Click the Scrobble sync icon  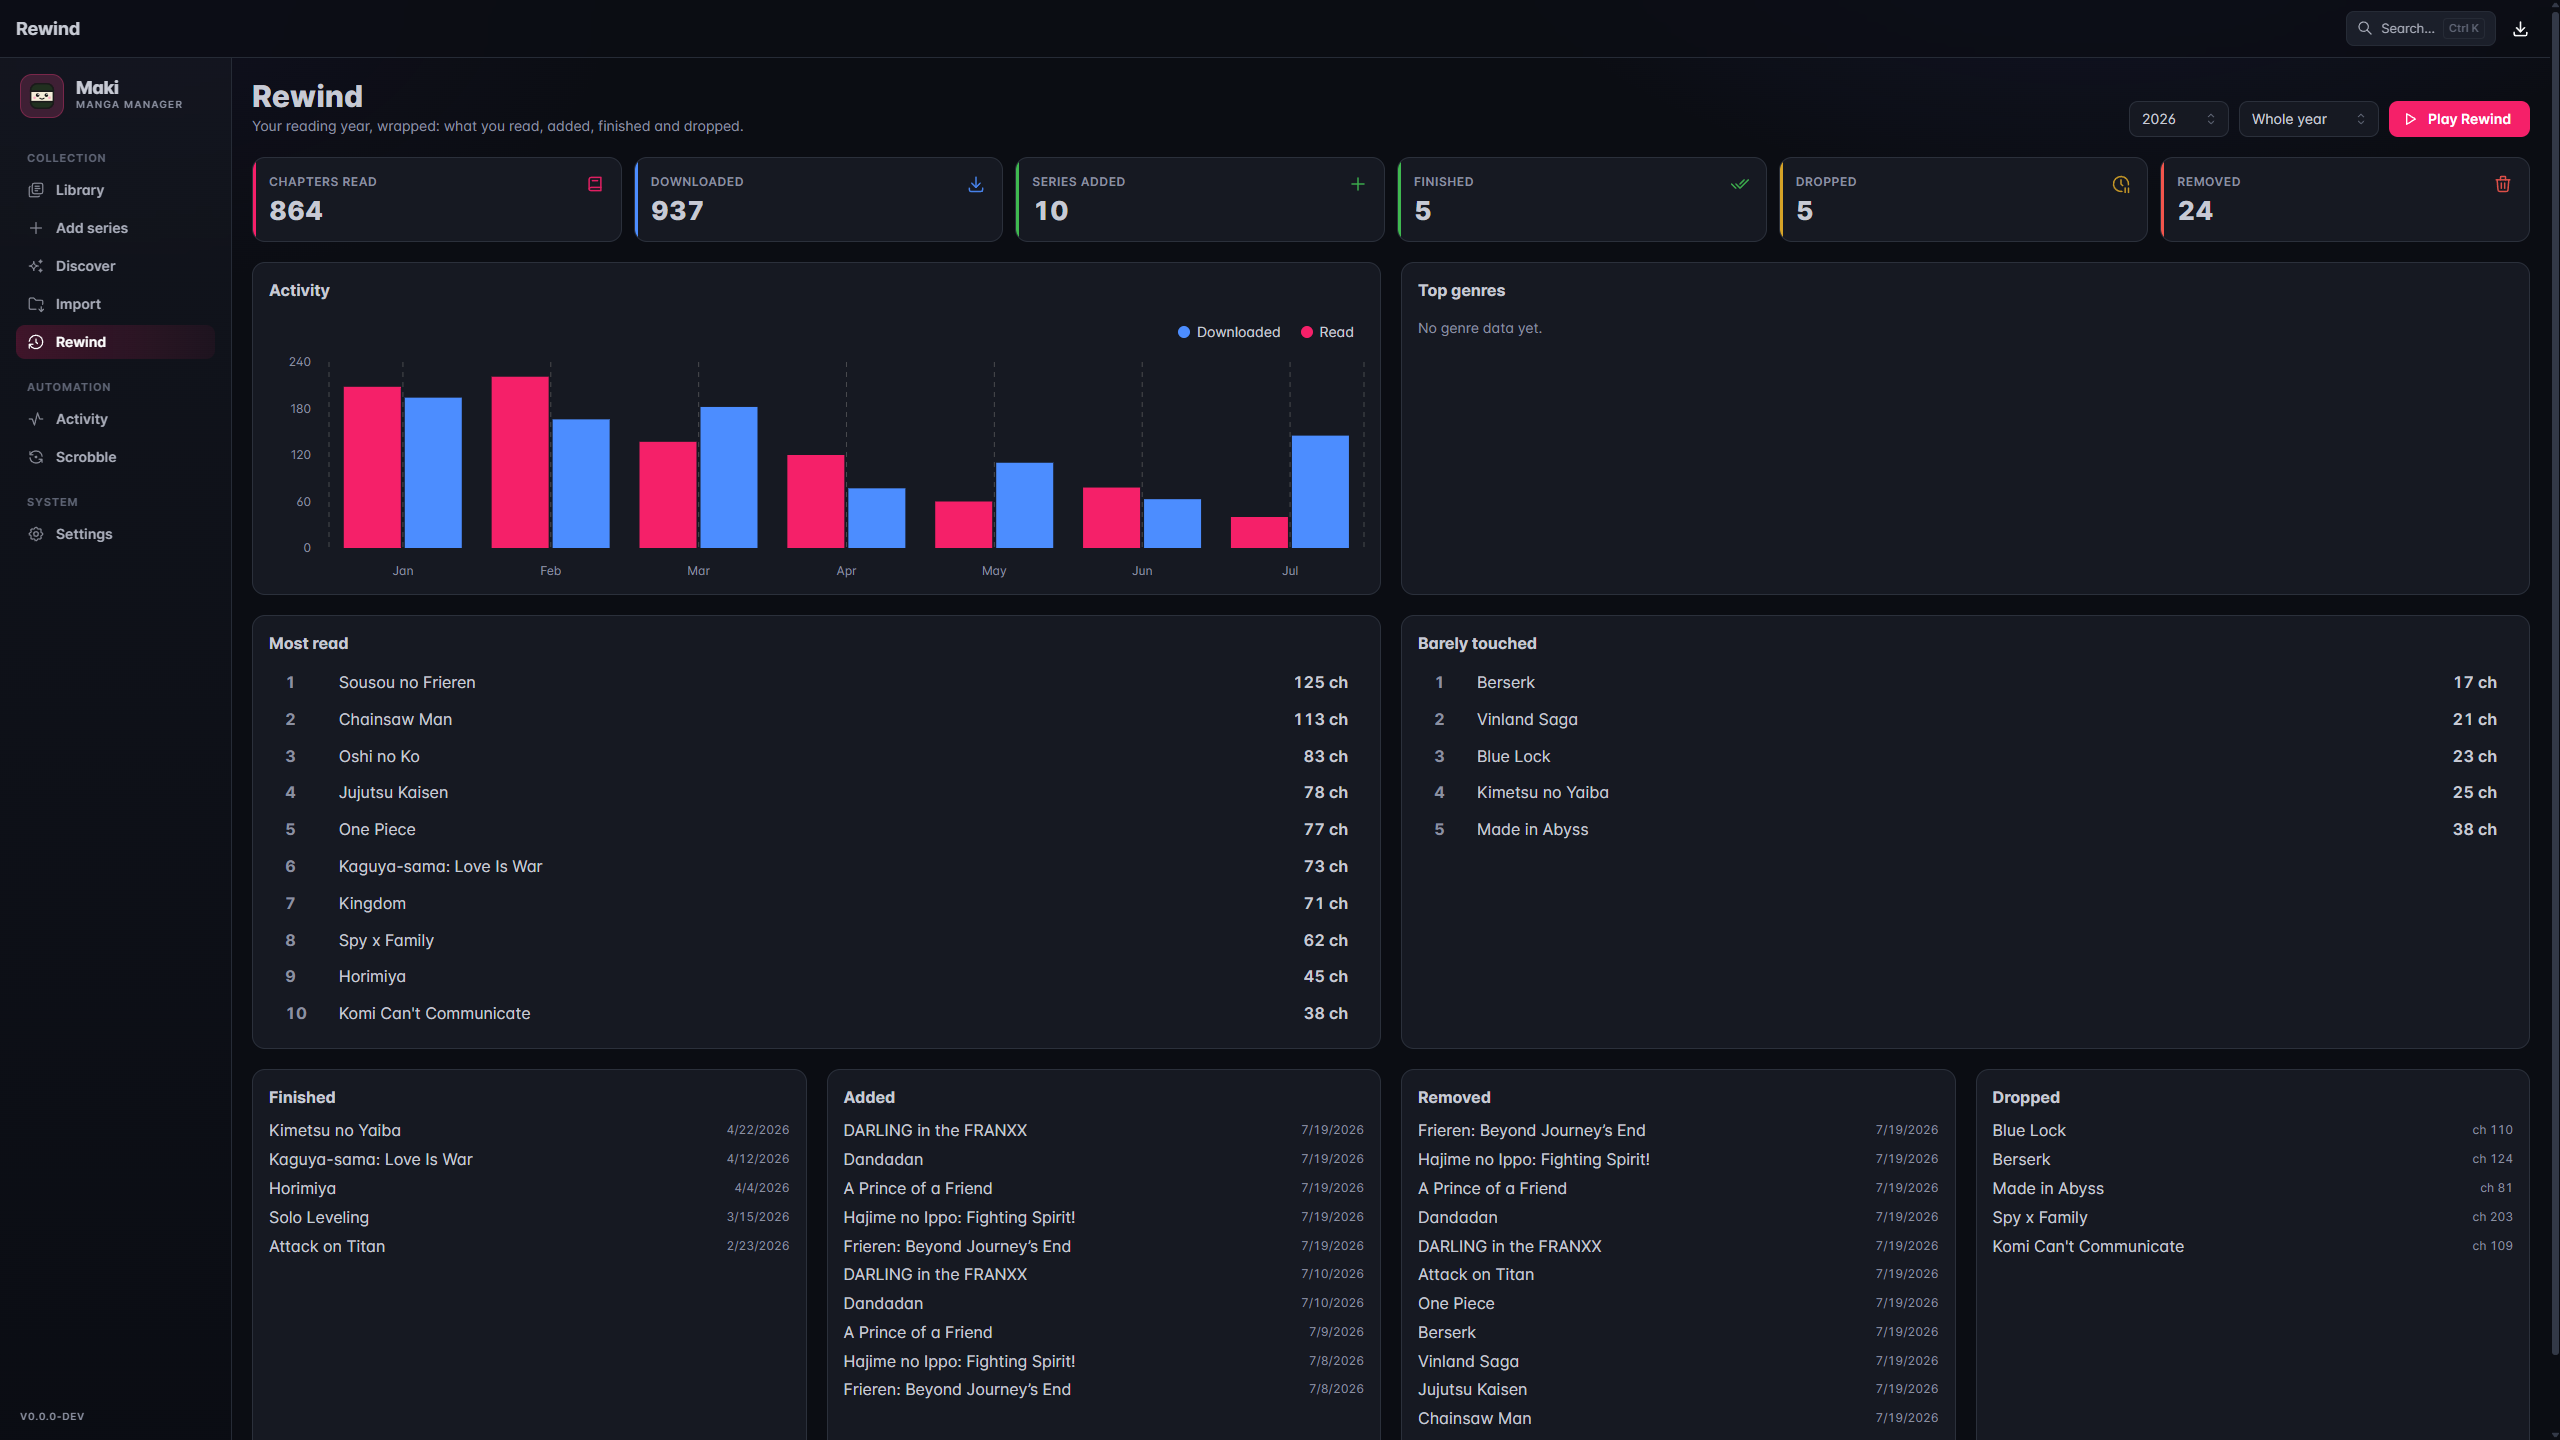[x=36, y=457]
